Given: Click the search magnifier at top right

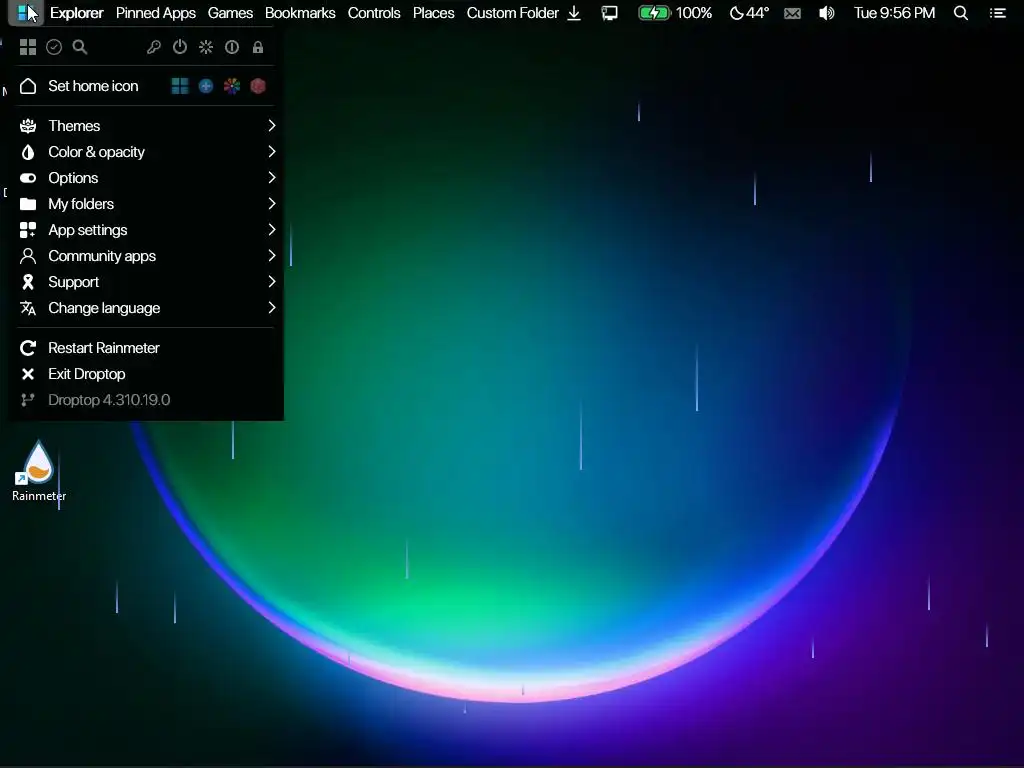Looking at the screenshot, I should 961,13.
